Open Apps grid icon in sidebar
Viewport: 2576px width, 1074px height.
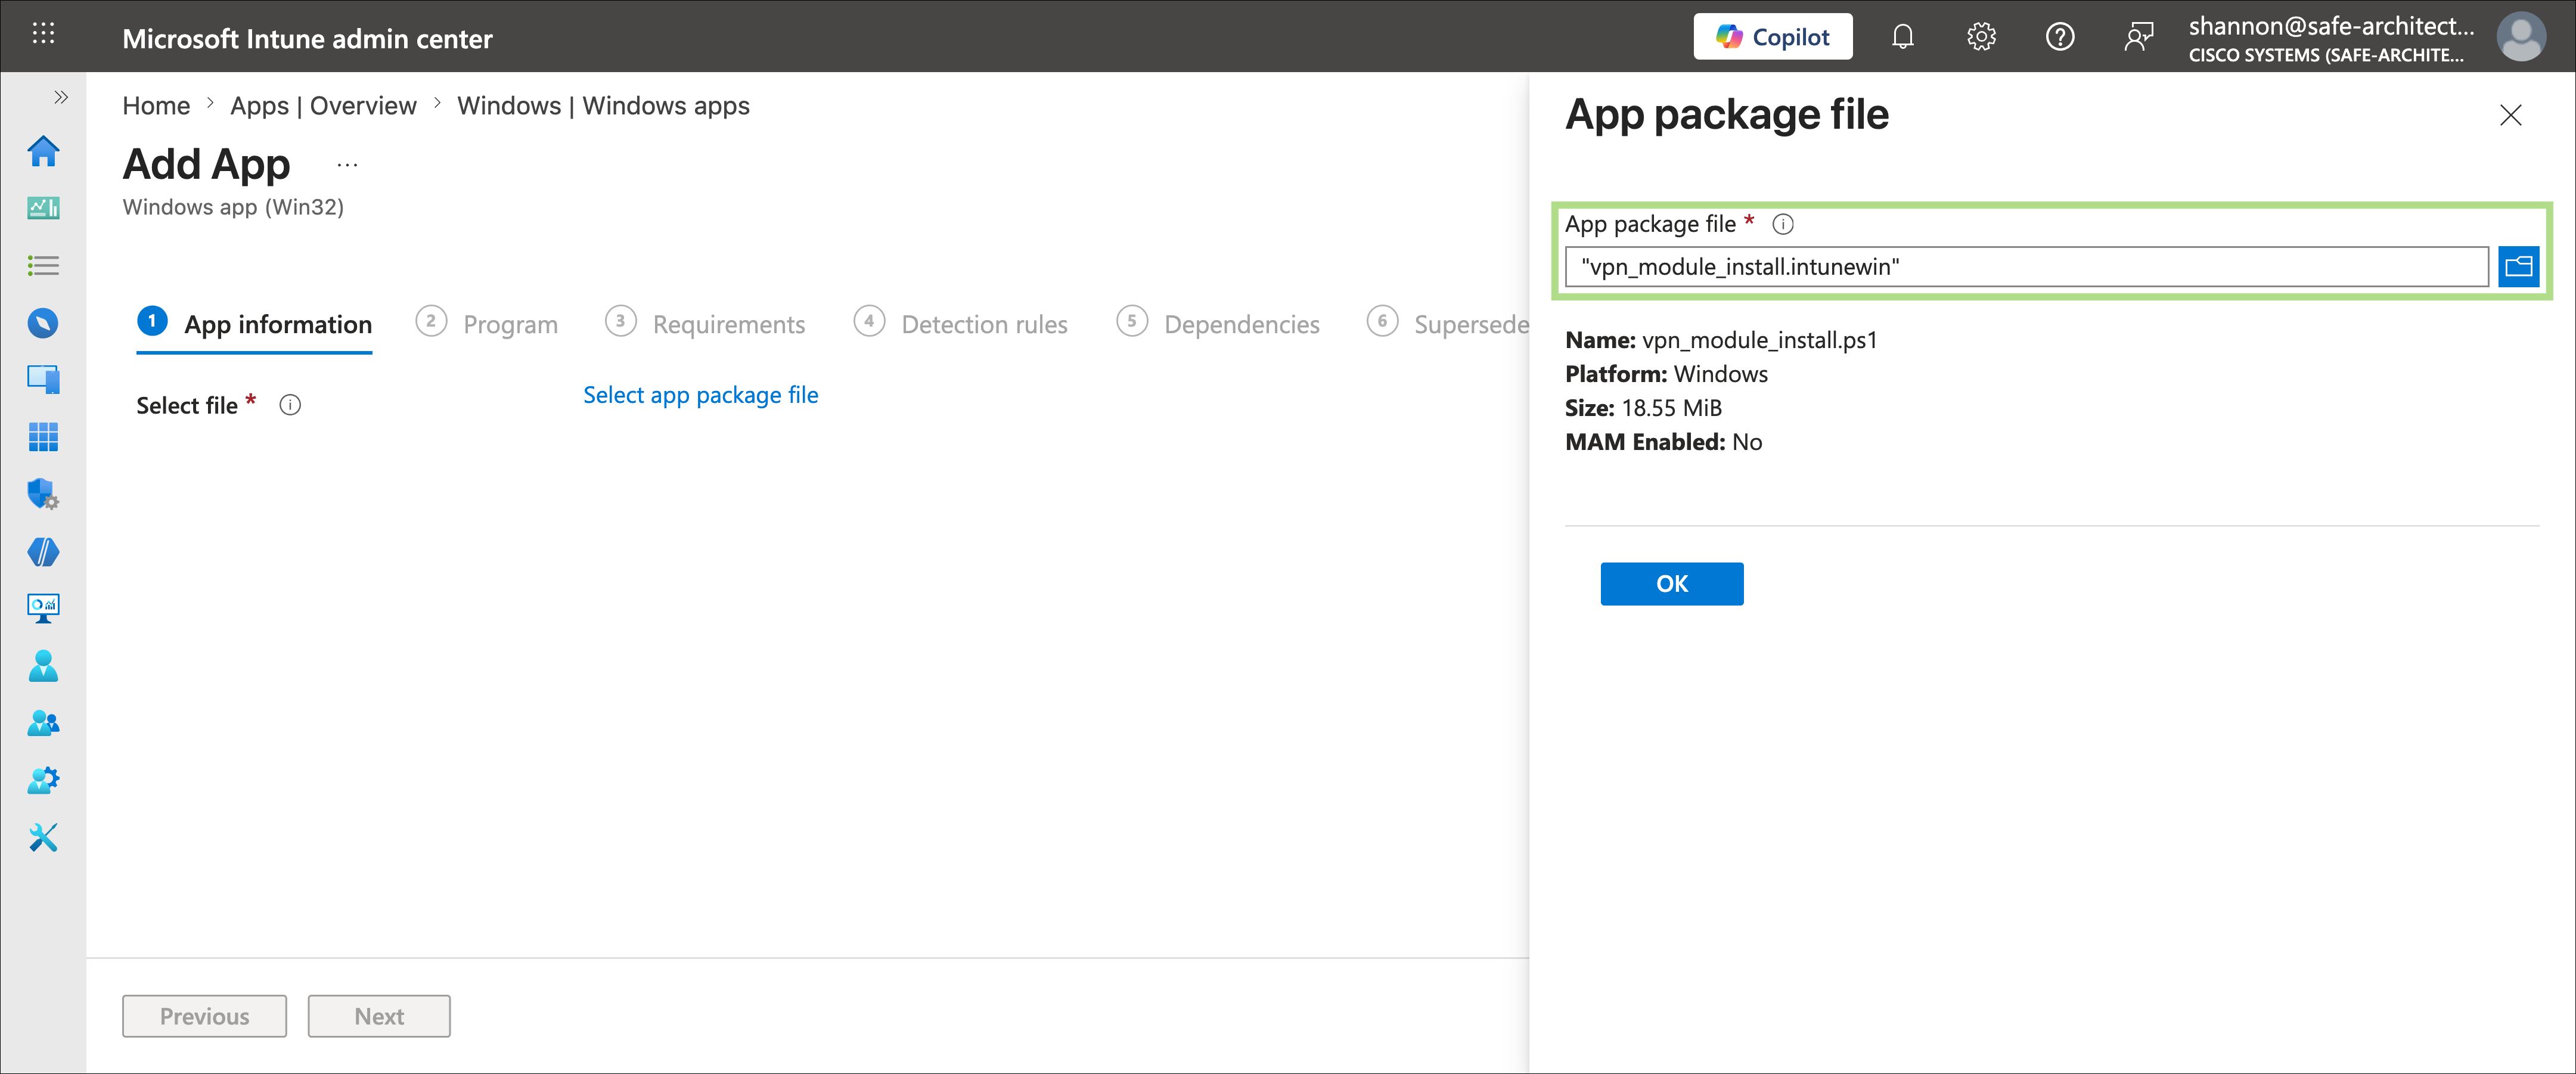[x=43, y=437]
